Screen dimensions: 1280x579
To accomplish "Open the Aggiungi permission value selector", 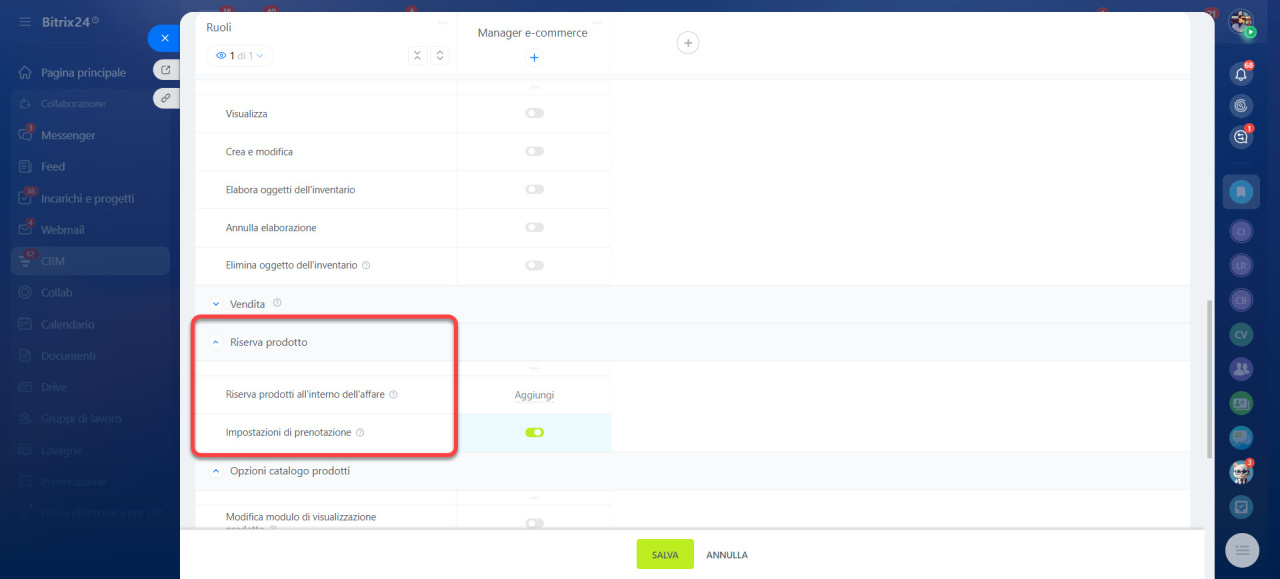I will 534,395.
